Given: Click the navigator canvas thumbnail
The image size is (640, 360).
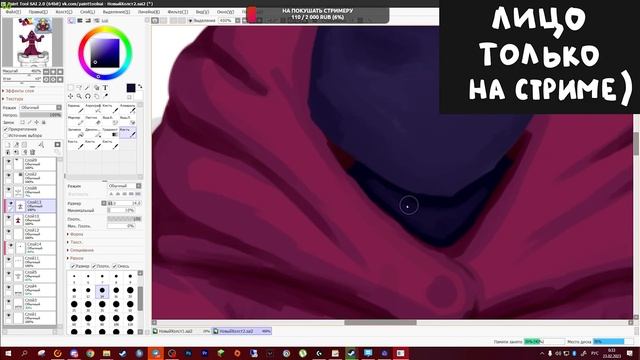Looking at the screenshot, I should (x=32, y=42).
